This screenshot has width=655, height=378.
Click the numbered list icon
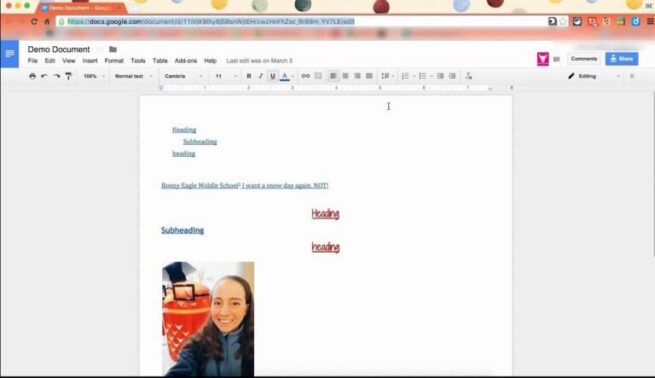[x=405, y=76]
